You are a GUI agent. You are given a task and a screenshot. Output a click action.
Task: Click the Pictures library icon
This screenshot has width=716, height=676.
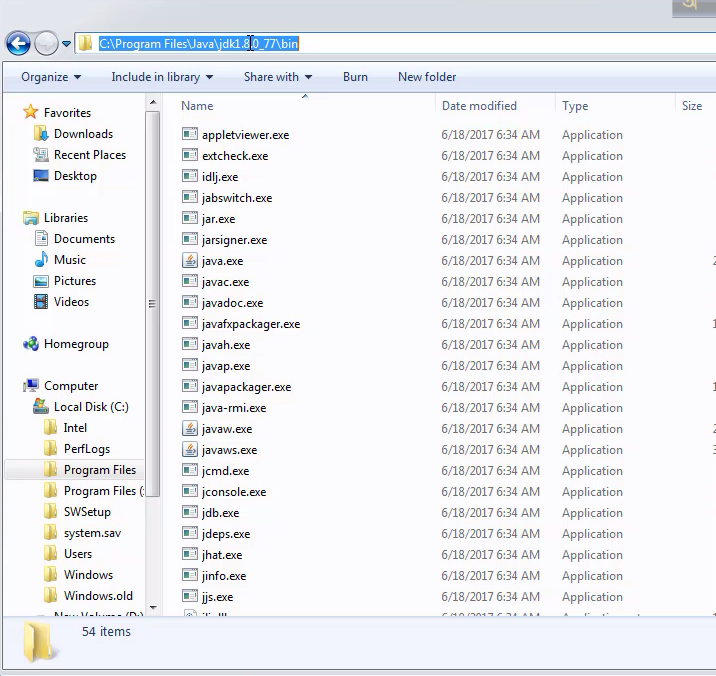pyautogui.click(x=41, y=280)
